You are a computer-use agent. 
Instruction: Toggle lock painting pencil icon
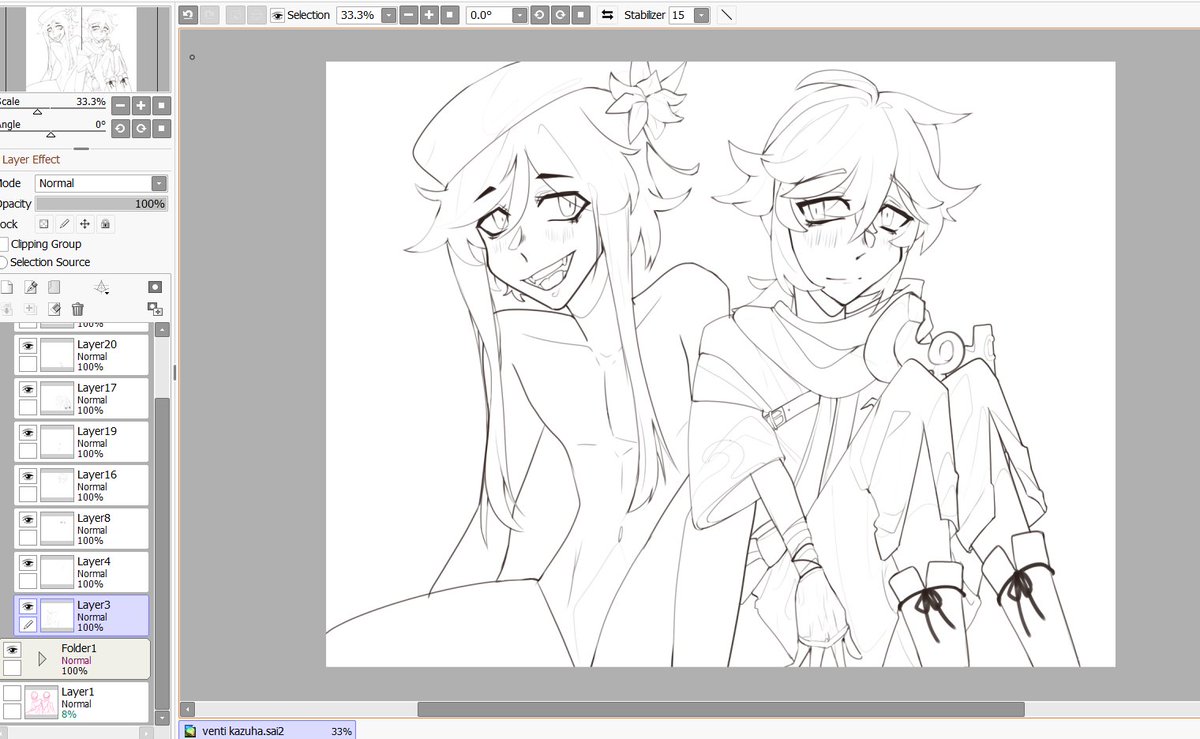[x=64, y=225]
